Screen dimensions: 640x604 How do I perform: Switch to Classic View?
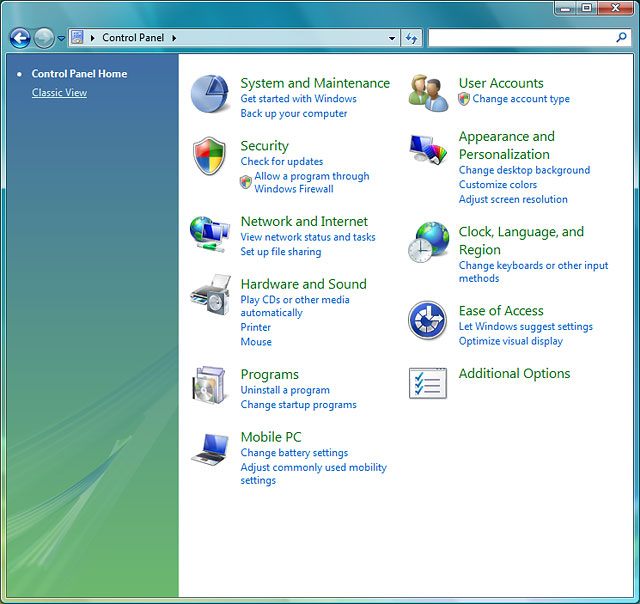59,93
